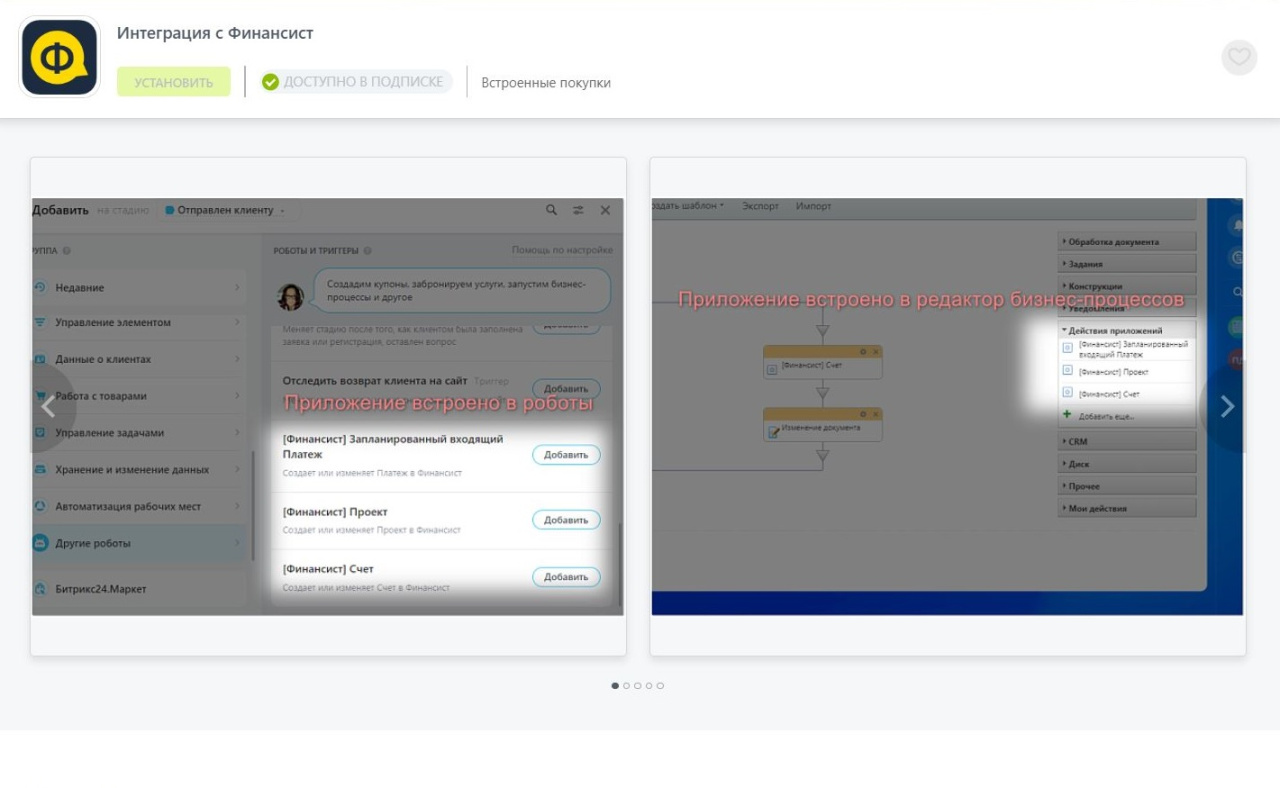Go to previous screenshot with left arrow
The image size is (1280, 788).
point(48,406)
